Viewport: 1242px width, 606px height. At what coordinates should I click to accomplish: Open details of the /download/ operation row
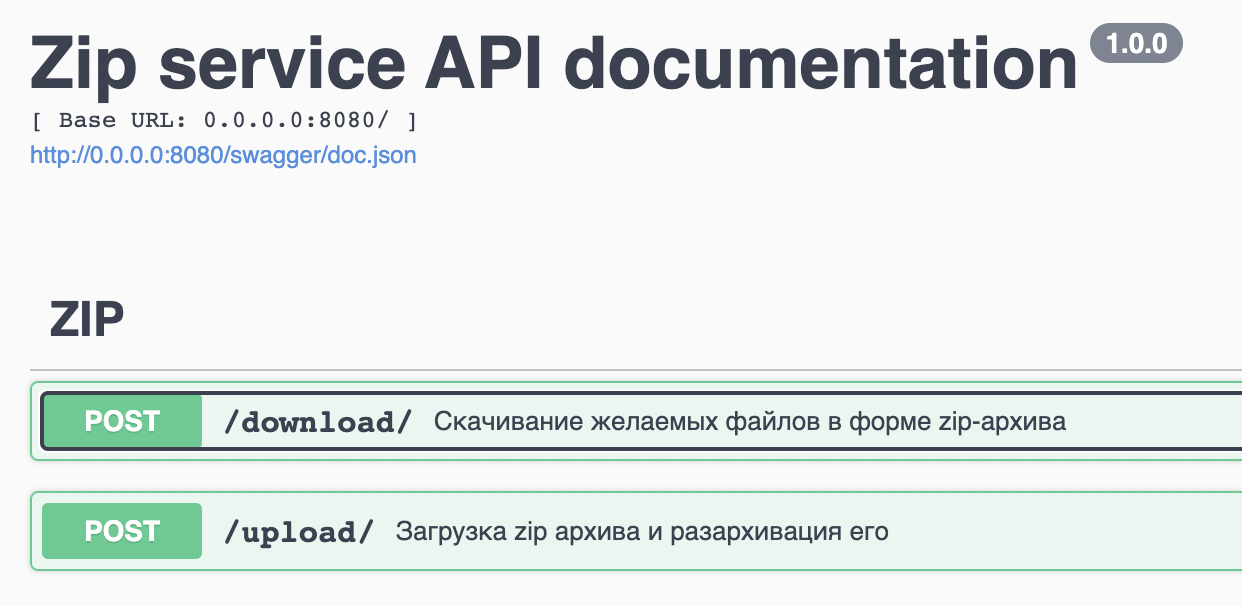pyautogui.click(x=700, y=421)
